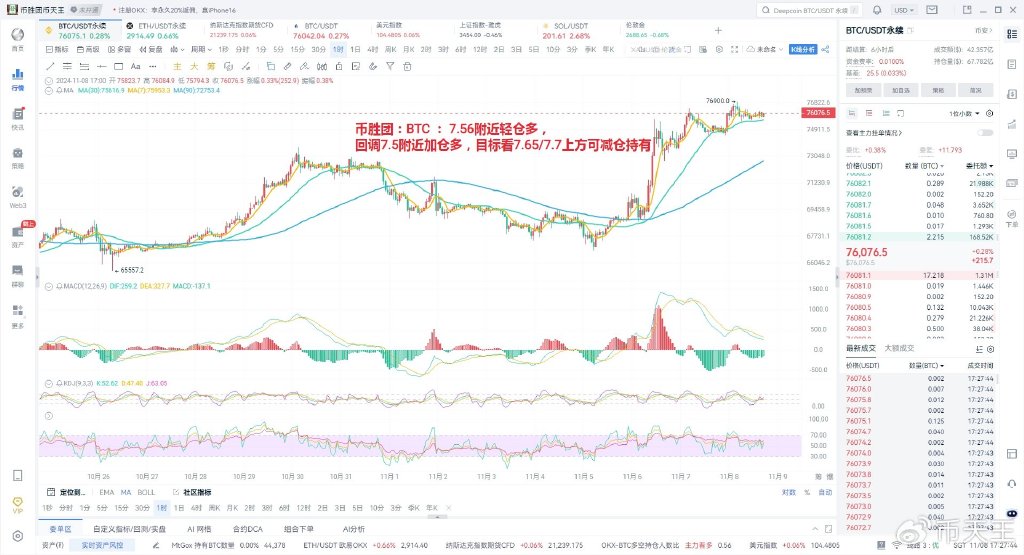Toggle KDJ indicator visibility circle

point(50,383)
